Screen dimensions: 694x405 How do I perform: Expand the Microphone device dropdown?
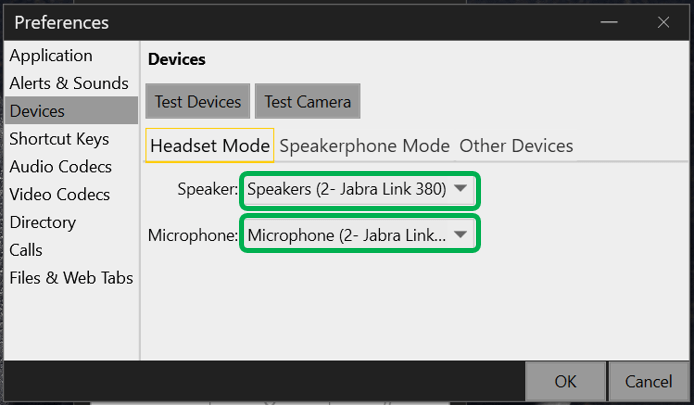tap(358, 235)
